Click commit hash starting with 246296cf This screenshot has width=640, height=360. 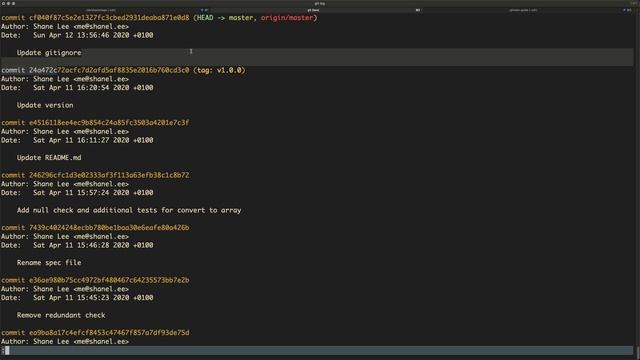point(109,176)
